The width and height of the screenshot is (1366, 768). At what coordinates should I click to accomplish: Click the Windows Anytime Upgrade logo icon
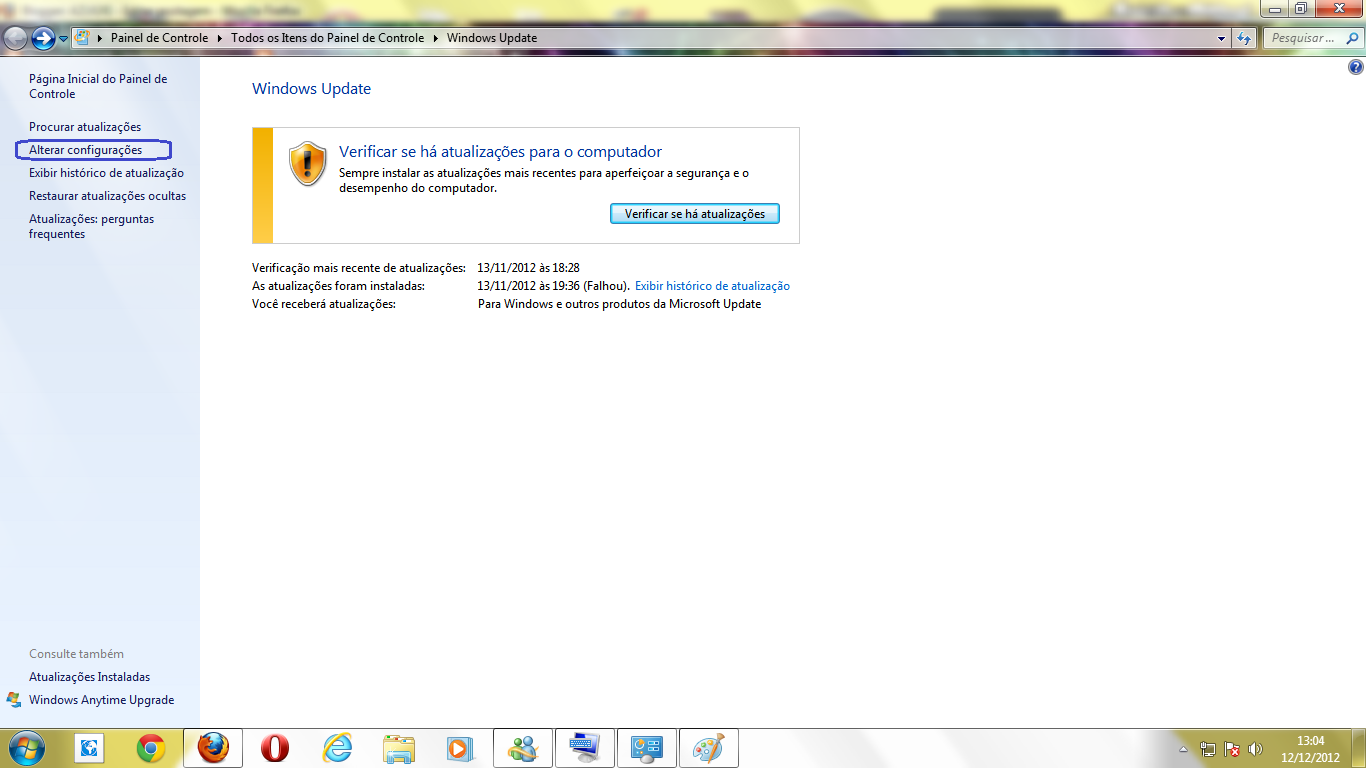click(x=14, y=699)
